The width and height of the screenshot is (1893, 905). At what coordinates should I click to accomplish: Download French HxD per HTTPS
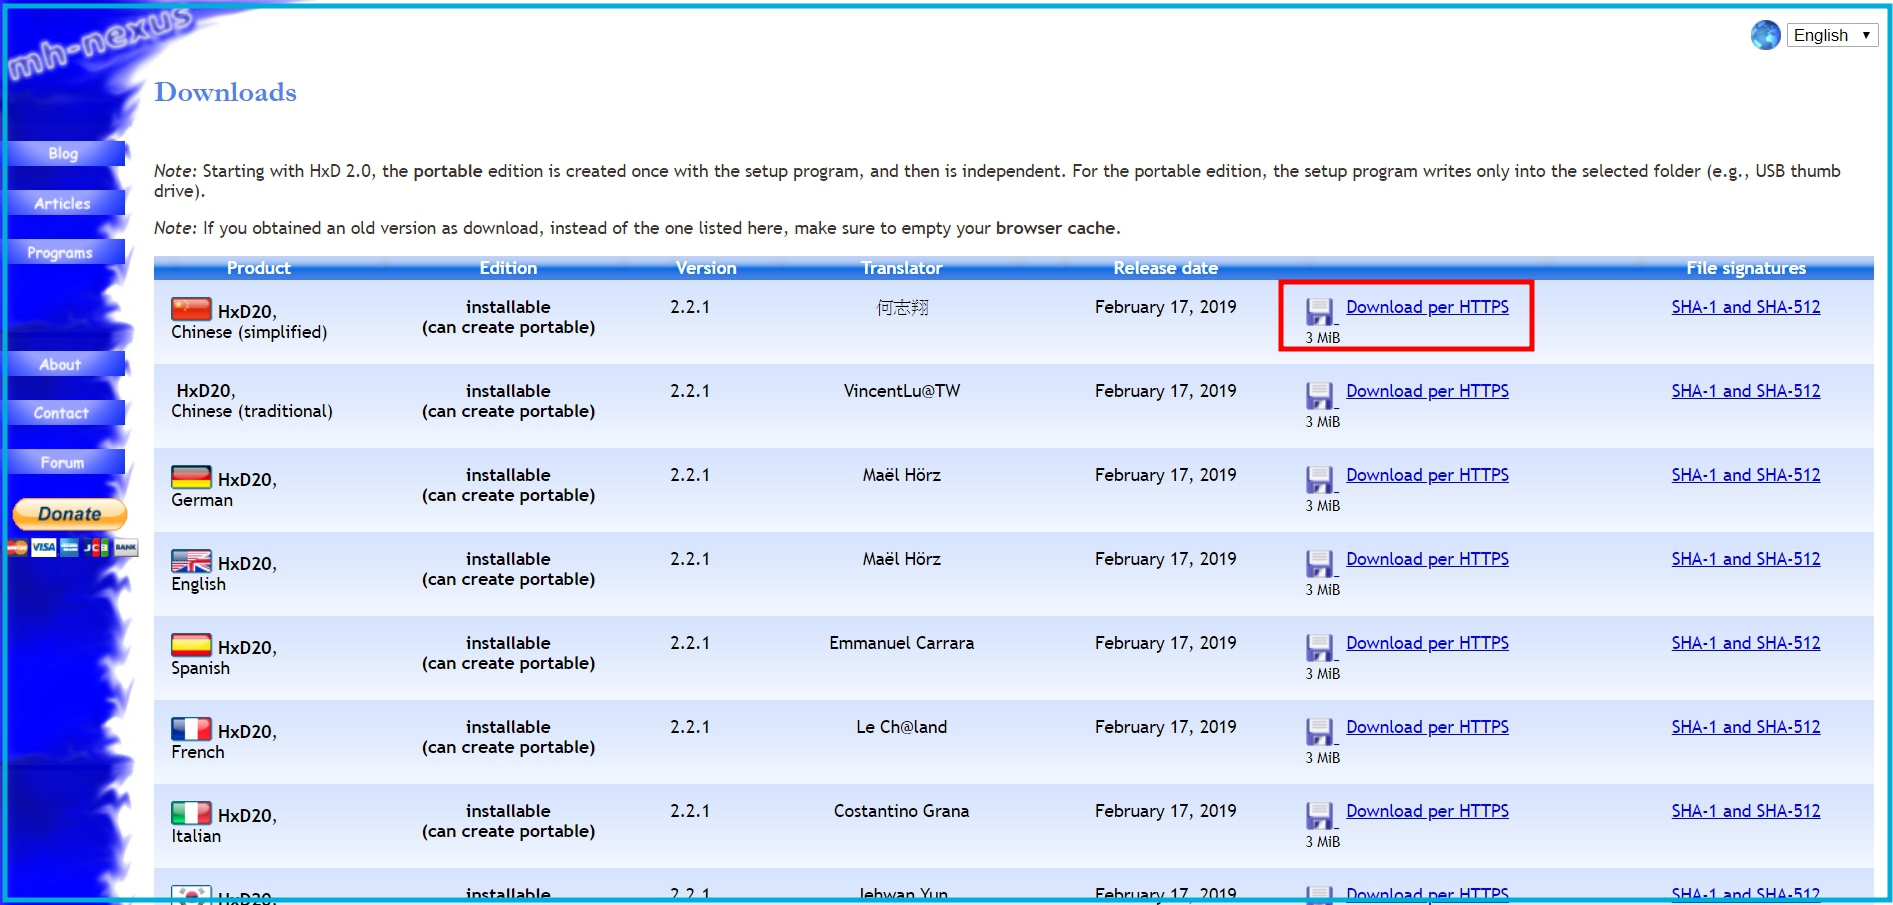(1427, 727)
